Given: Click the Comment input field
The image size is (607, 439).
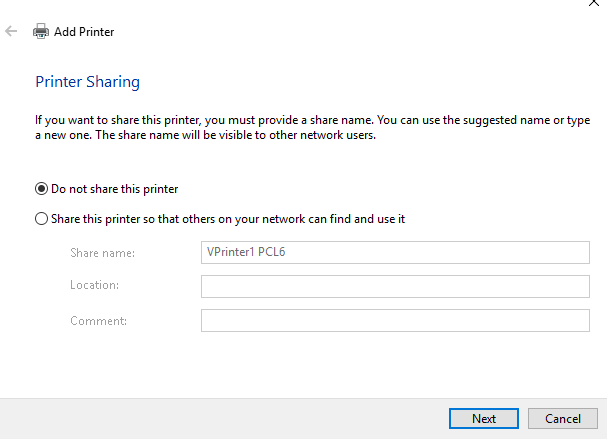Looking at the screenshot, I should [x=395, y=321].
